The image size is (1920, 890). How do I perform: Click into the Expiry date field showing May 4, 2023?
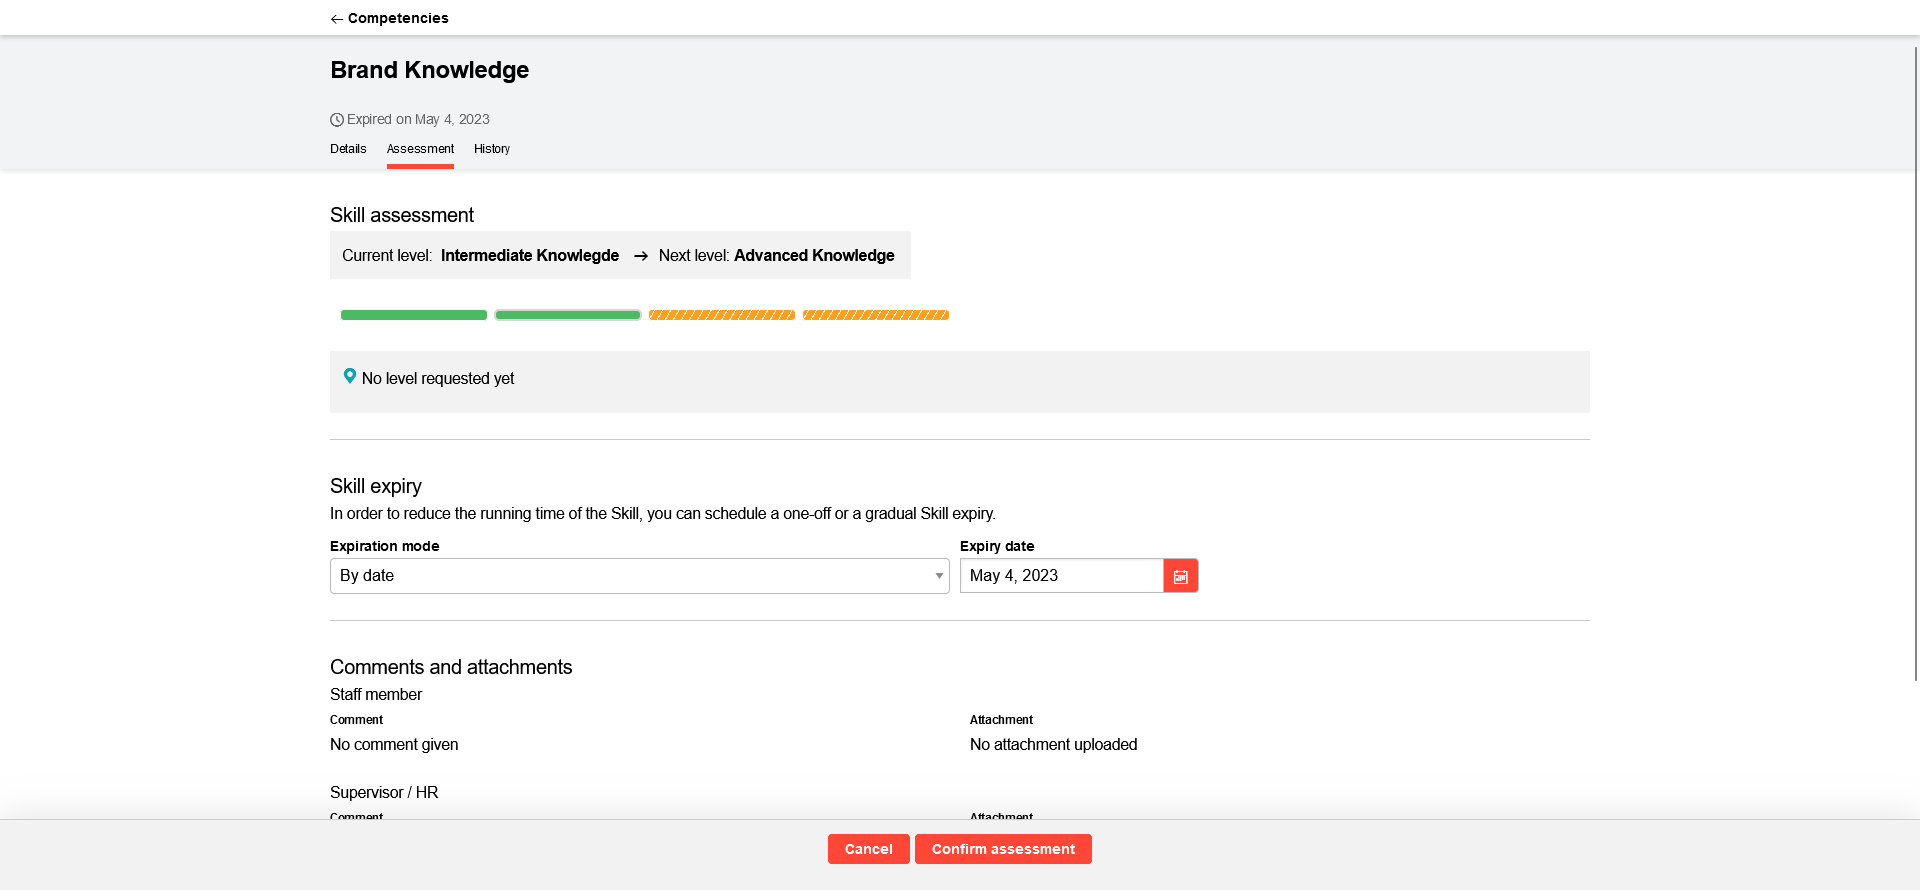tap(1061, 576)
